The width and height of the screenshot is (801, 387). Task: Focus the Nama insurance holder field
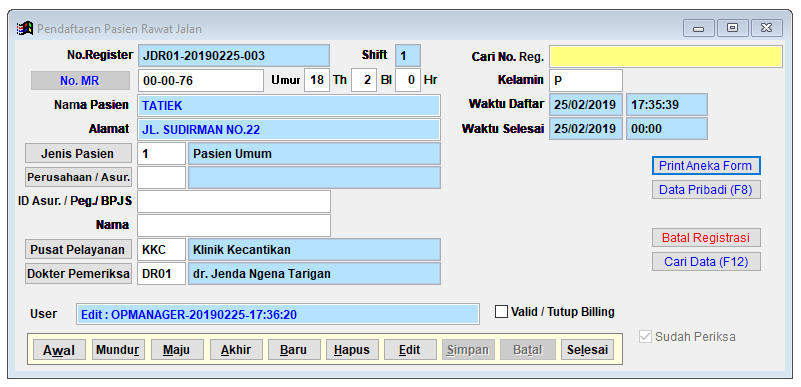tap(234, 226)
